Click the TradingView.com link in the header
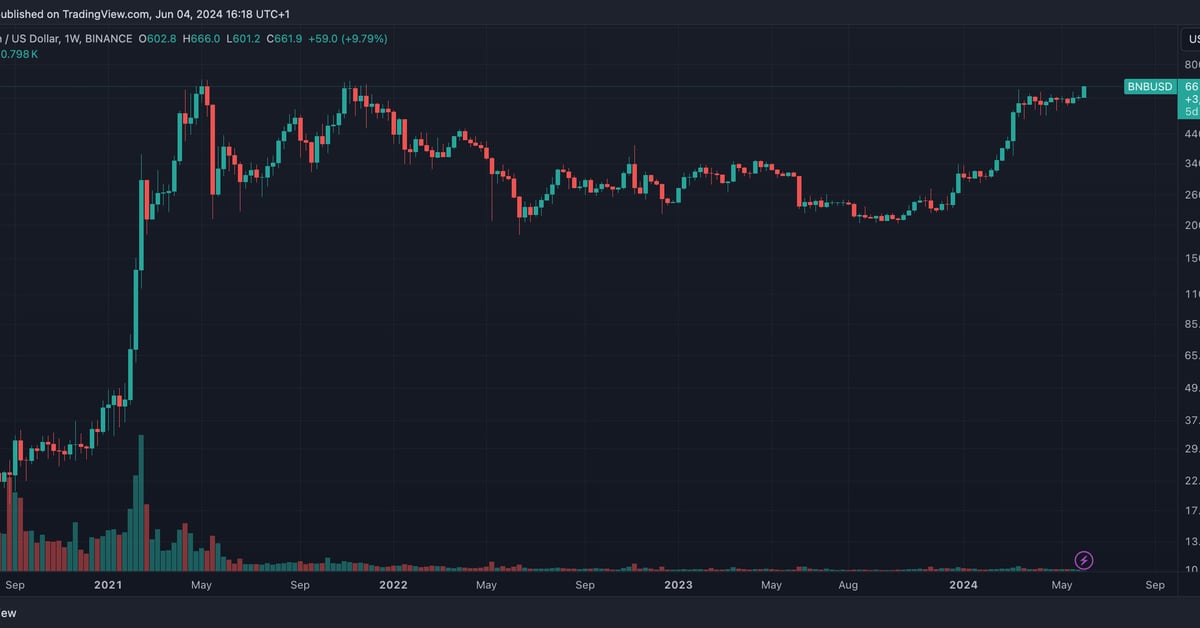 pyautogui.click(x=102, y=15)
